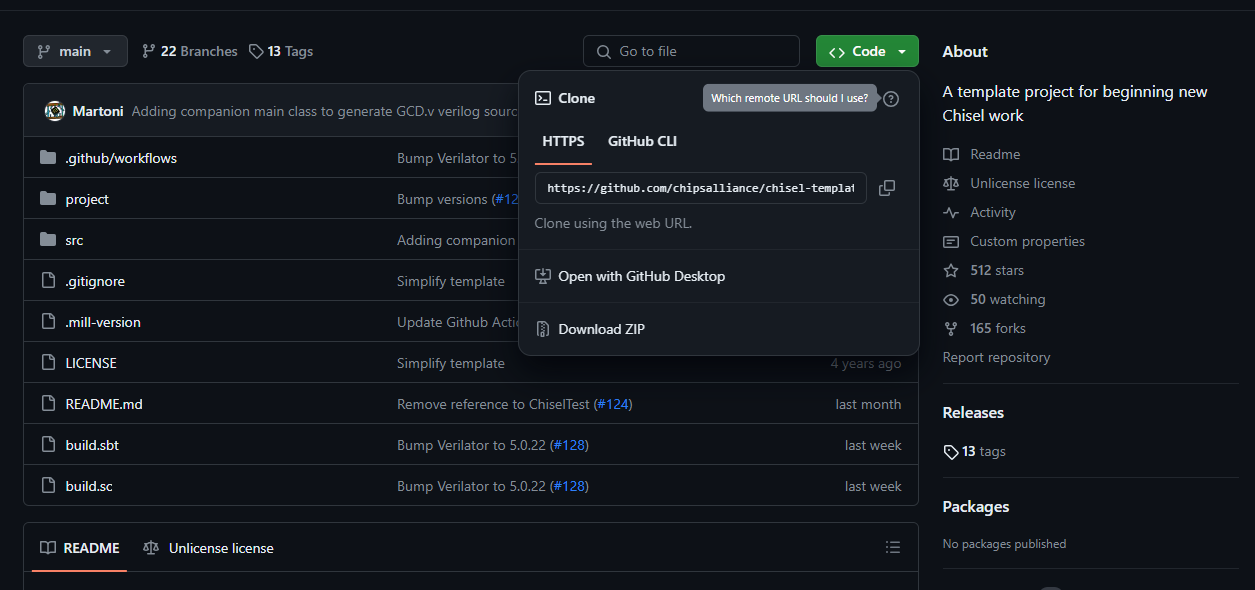
Task: Click the pulse icon beside Activity
Action: tap(951, 212)
